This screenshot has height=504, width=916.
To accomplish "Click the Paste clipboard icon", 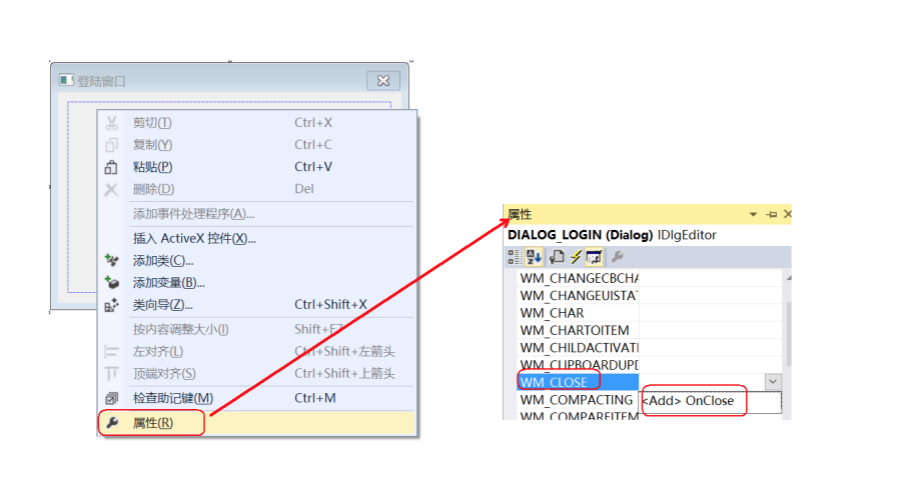I will click(112, 167).
